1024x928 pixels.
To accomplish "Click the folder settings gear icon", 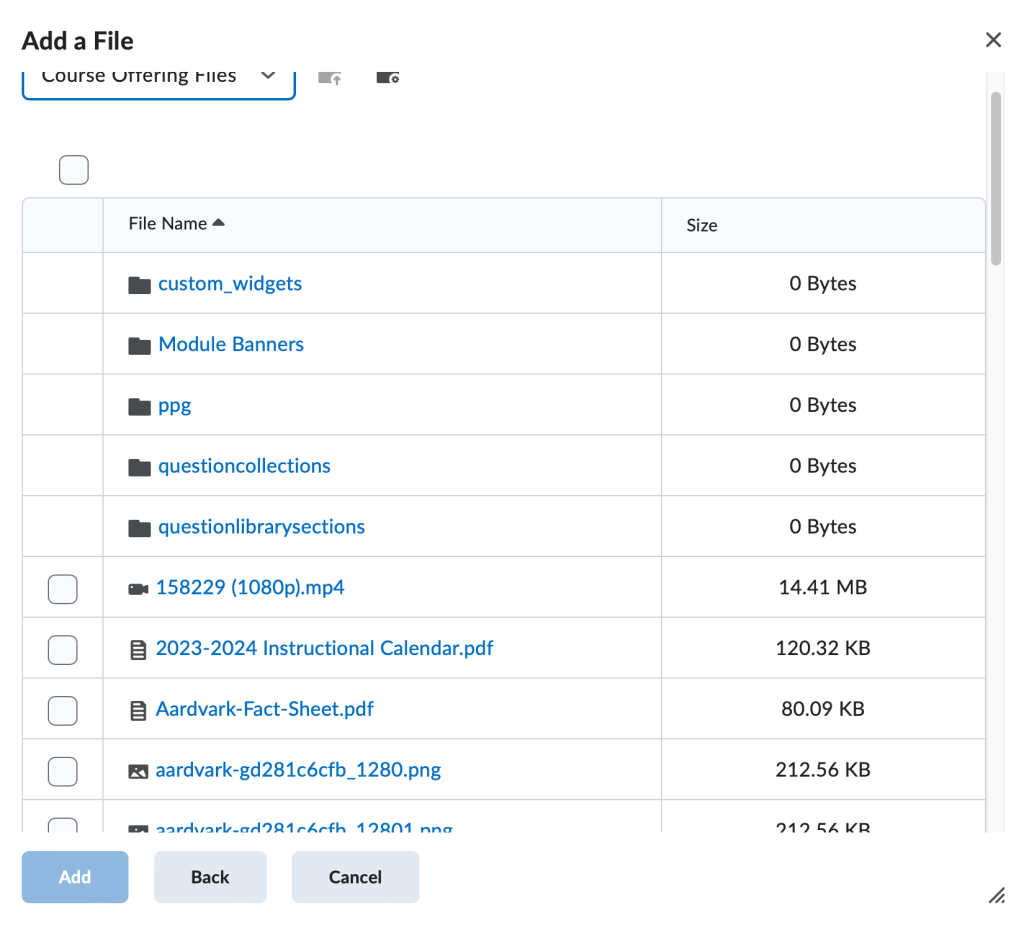I will [388, 78].
